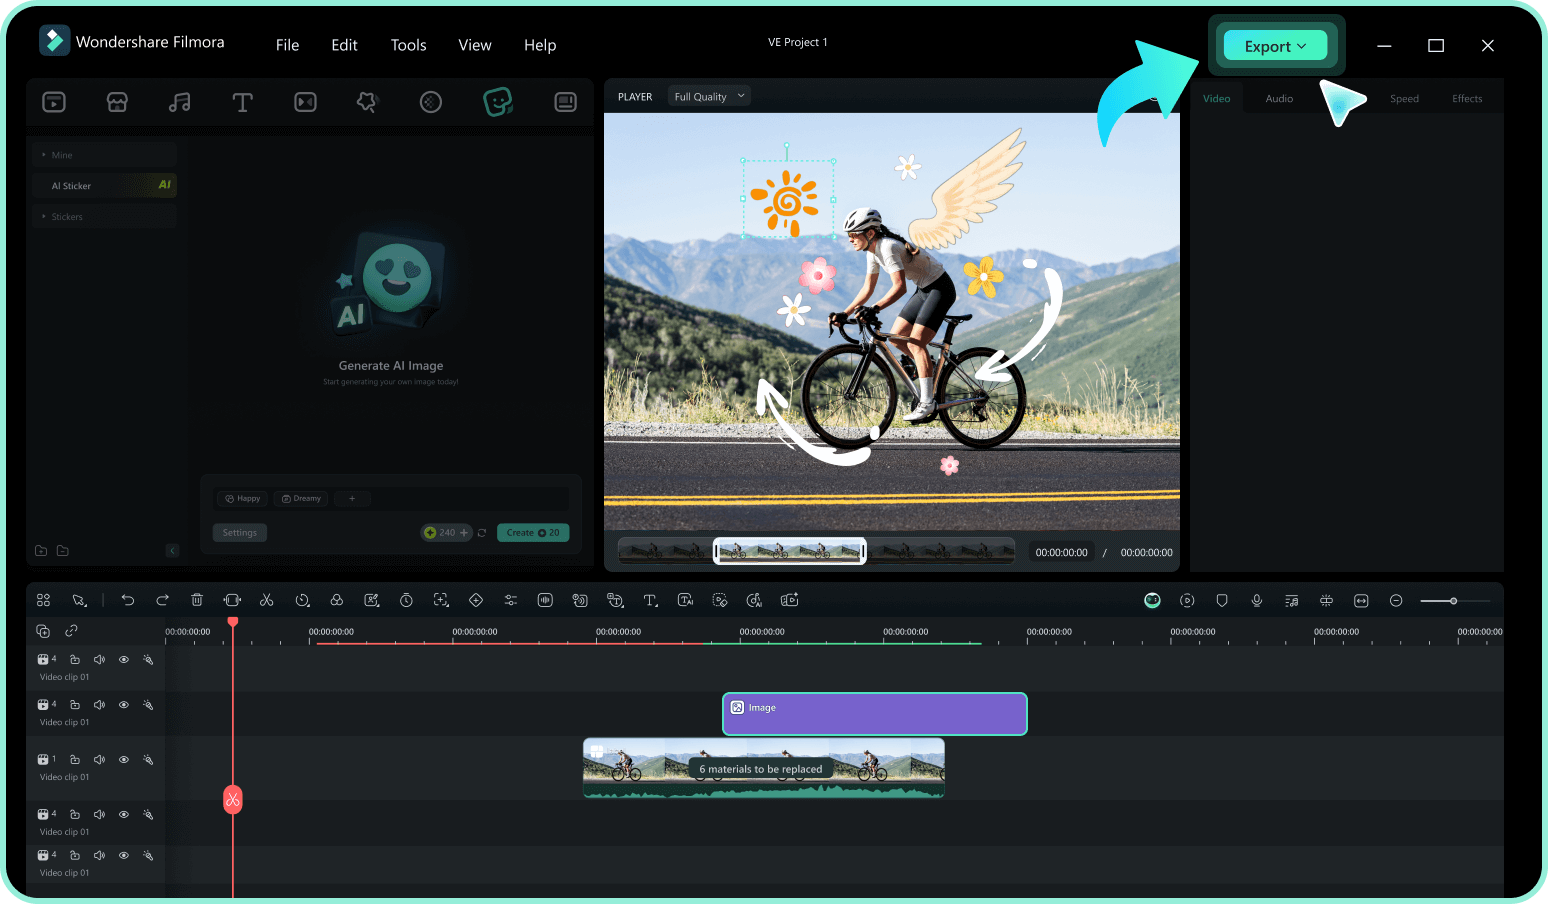Screen dimensions: 1548x904
Task: Hide the topmost timeline track with its eye
Action: pos(124,660)
